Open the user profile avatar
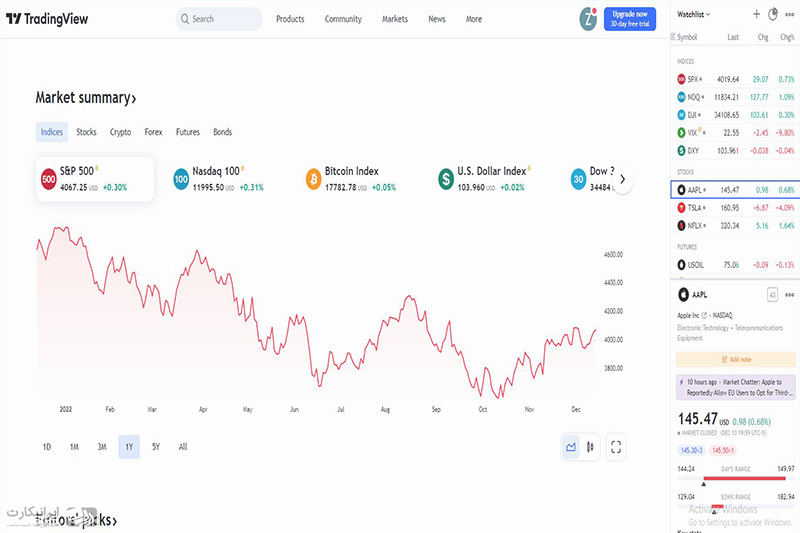Screen dimensions: 800x533 pos(588,19)
